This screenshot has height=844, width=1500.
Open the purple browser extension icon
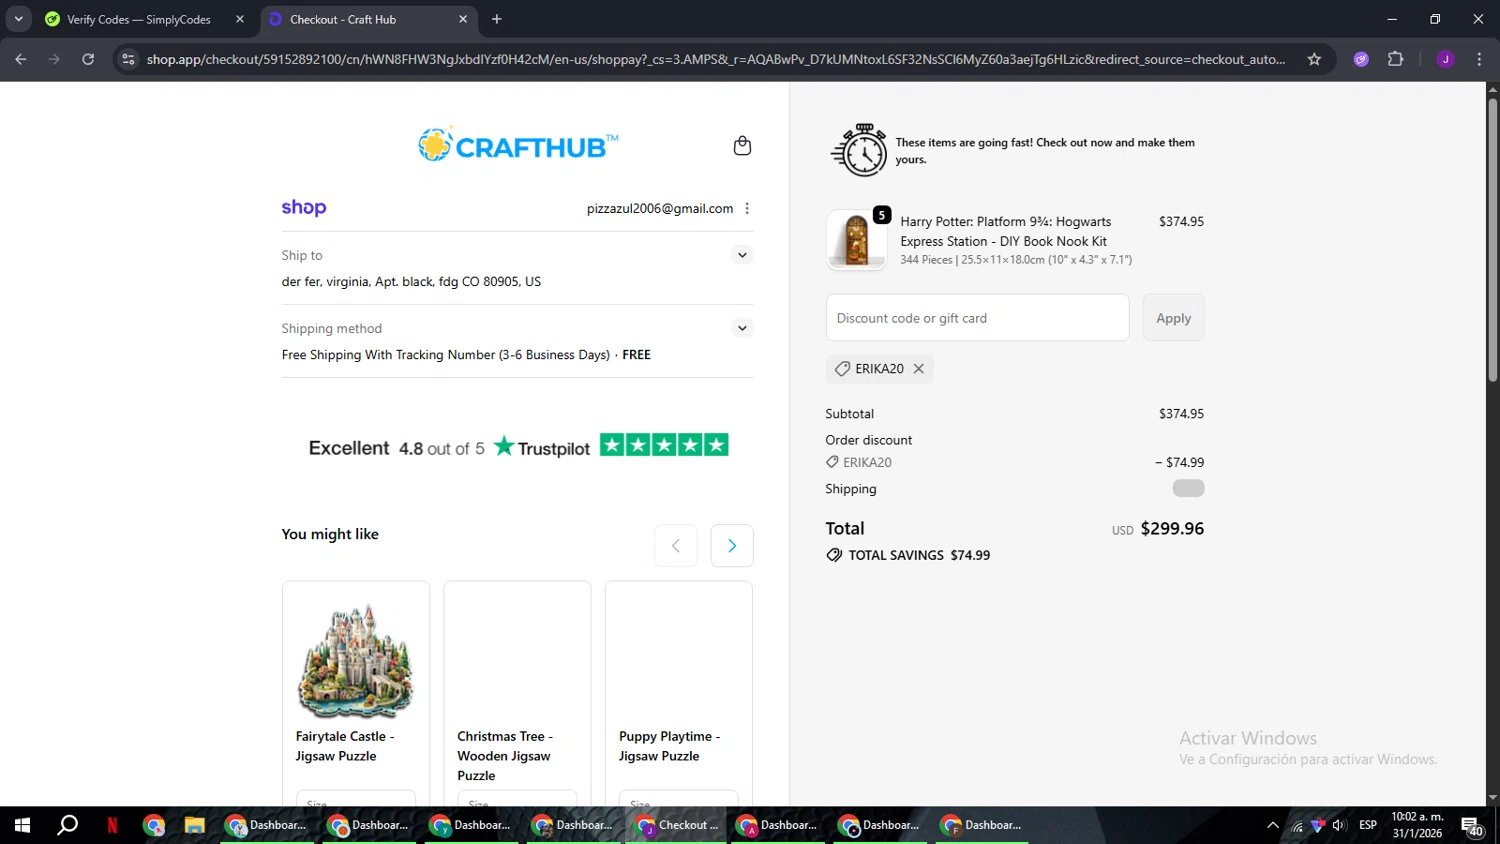pos(1361,59)
